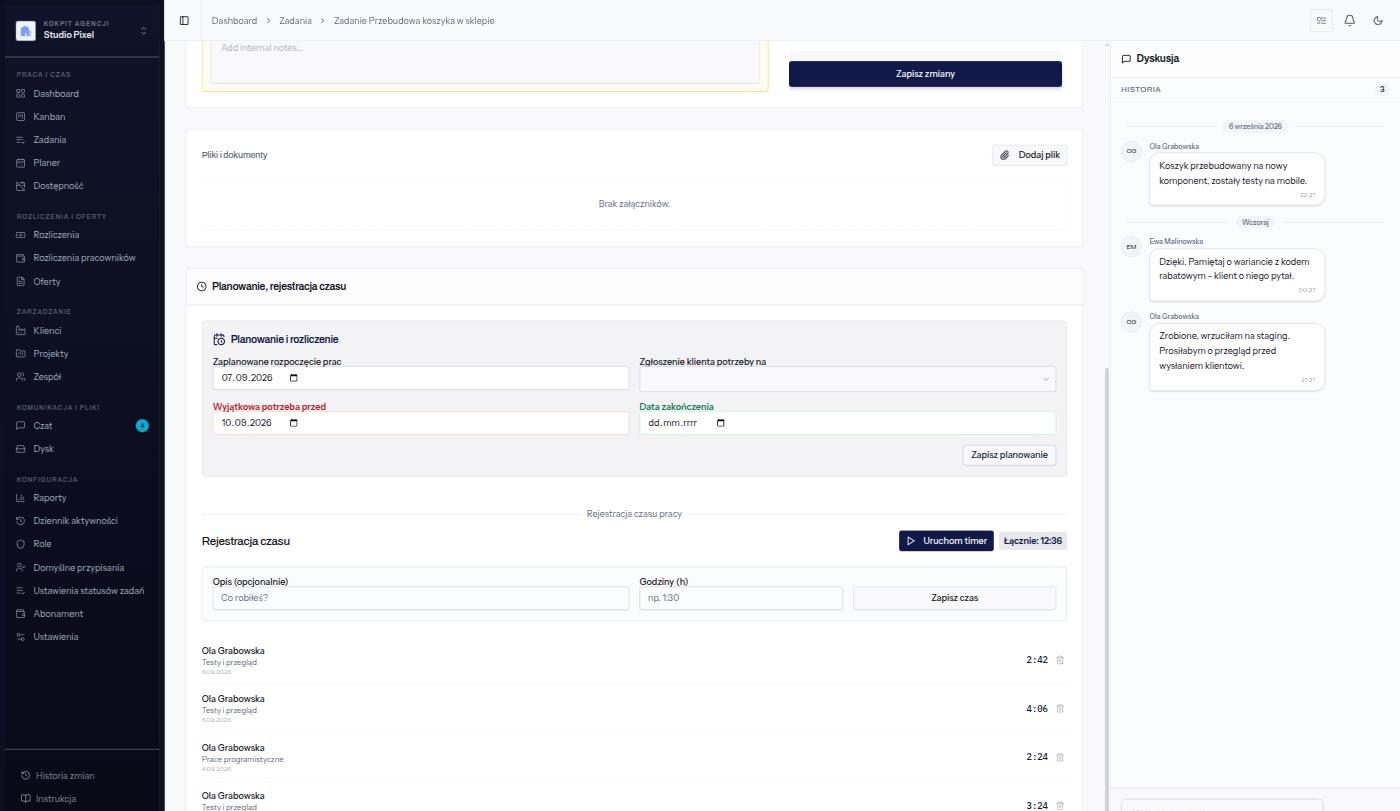
Task: Save changes with Zapisz zmiany
Action: tap(925, 74)
